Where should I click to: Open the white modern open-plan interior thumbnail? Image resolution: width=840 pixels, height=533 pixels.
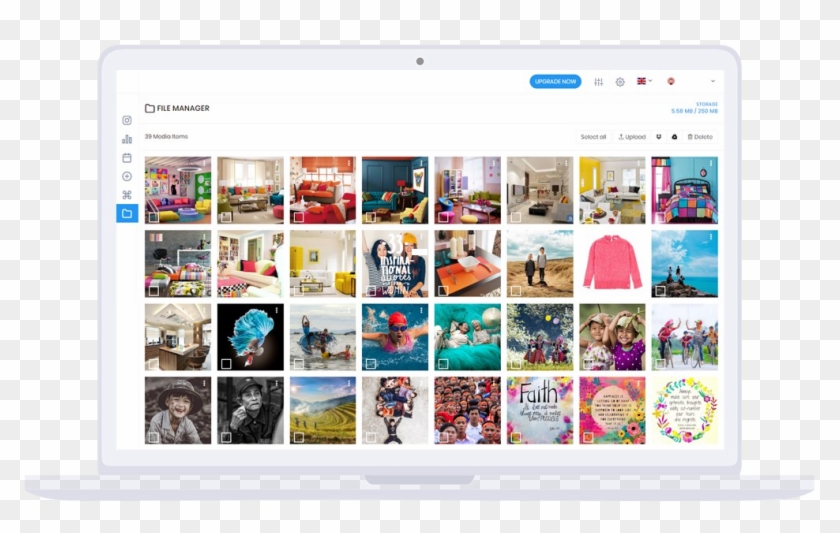[540, 190]
